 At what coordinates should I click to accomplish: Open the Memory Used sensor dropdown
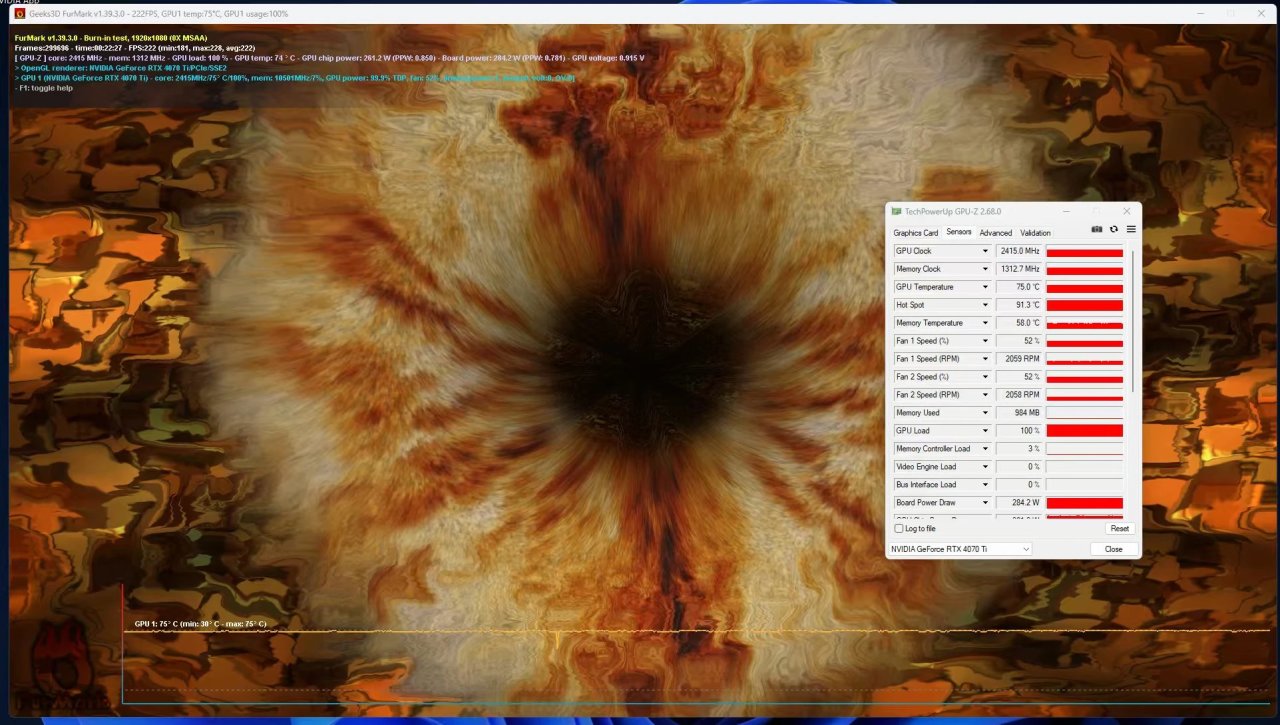(x=985, y=413)
